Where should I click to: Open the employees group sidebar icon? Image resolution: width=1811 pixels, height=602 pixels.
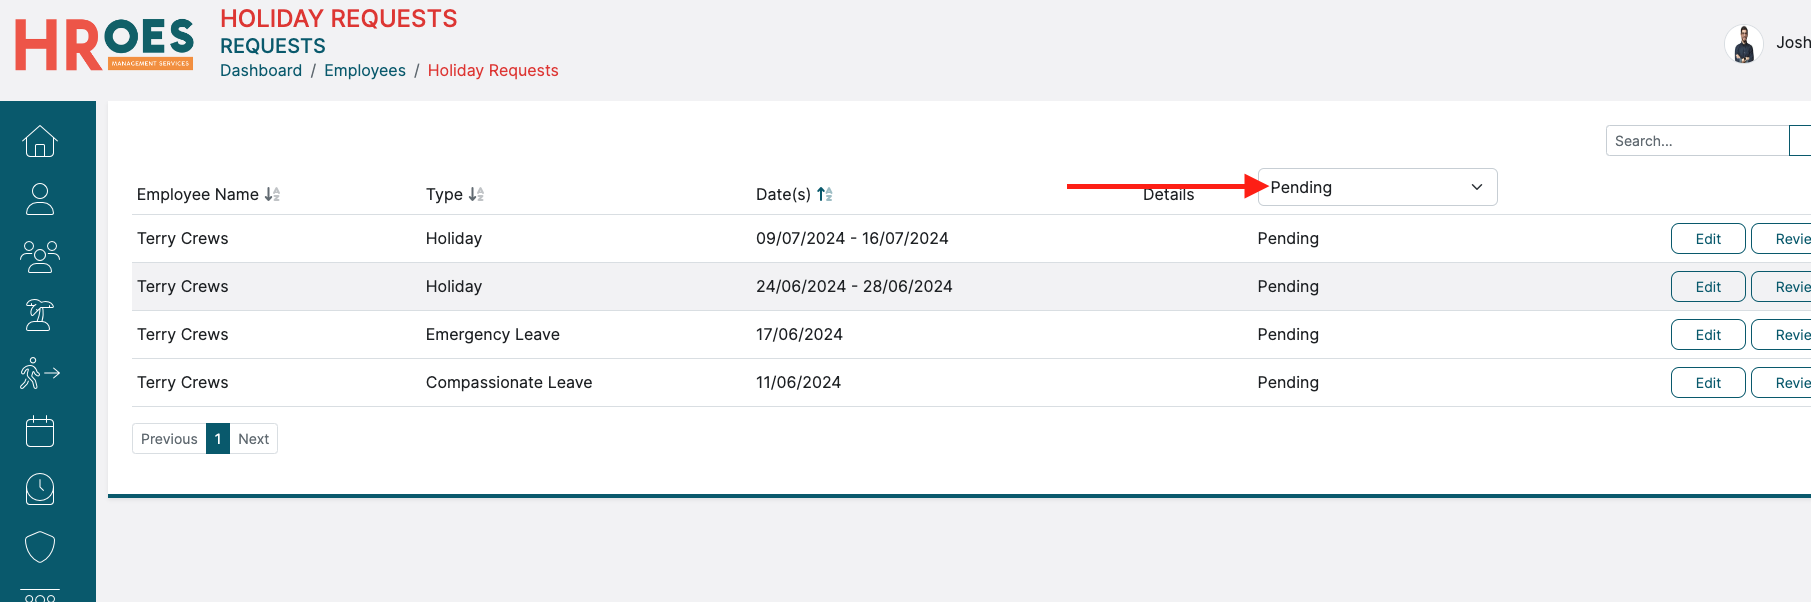point(40,257)
